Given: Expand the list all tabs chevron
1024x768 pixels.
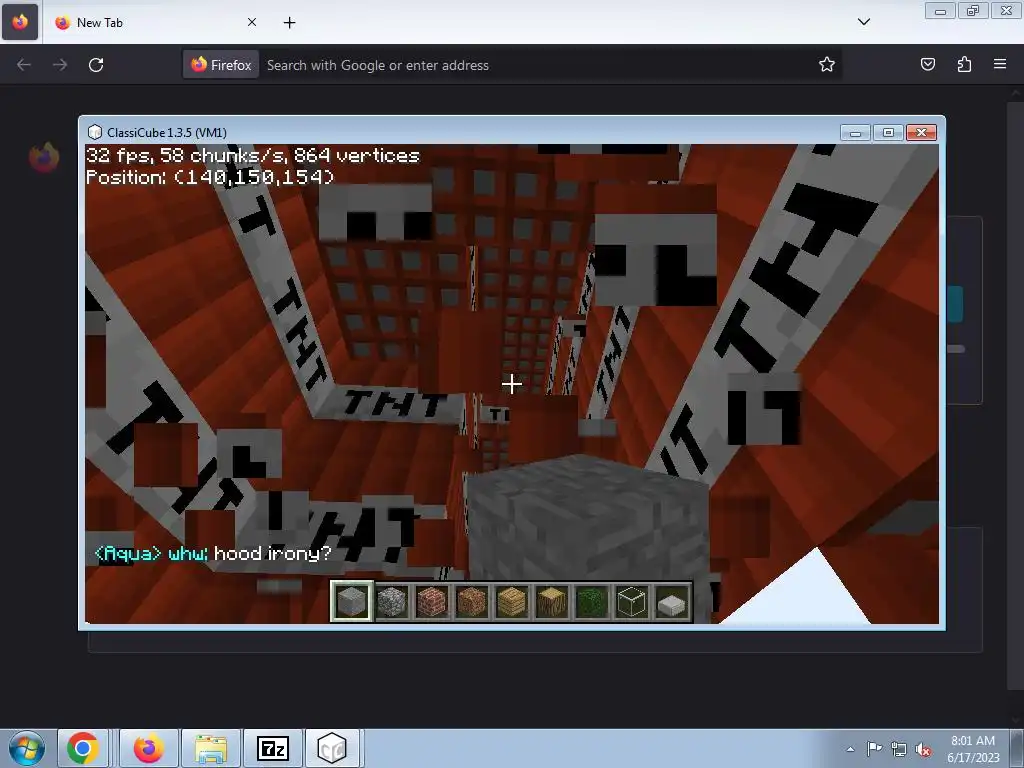Looking at the screenshot, I should pyautogui.click(x=863, y=22).
